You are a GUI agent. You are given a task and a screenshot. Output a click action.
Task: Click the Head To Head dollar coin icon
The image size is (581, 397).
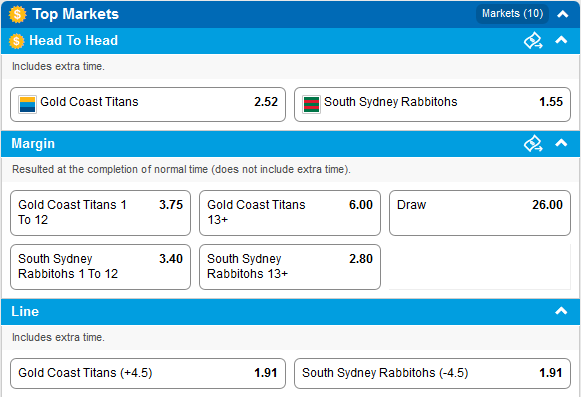click(17, 41)
